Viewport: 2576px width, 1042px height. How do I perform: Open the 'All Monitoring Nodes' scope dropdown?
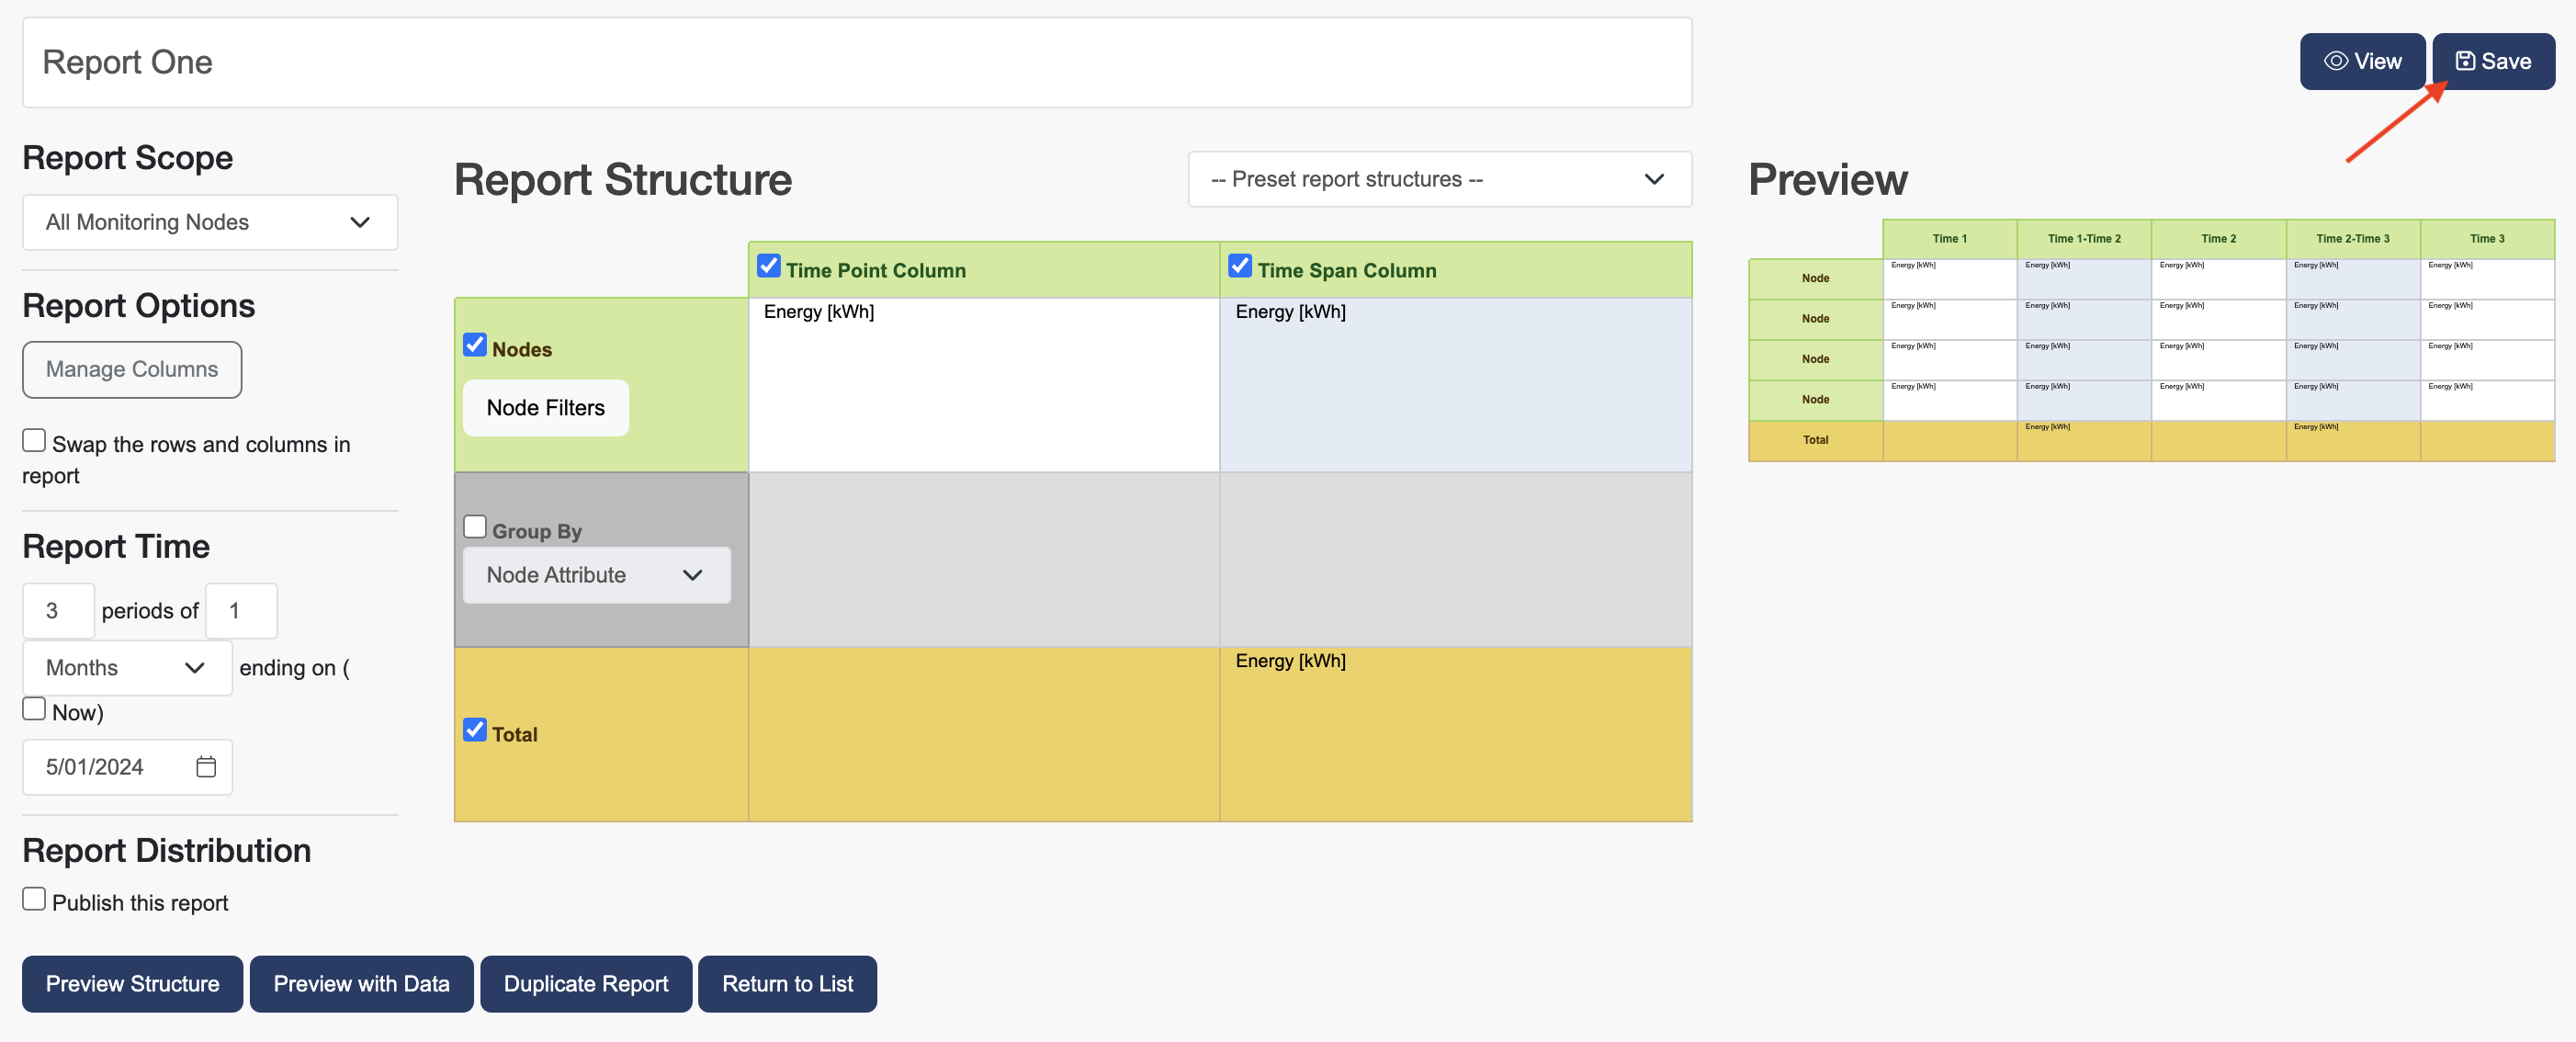coord(209,222)
